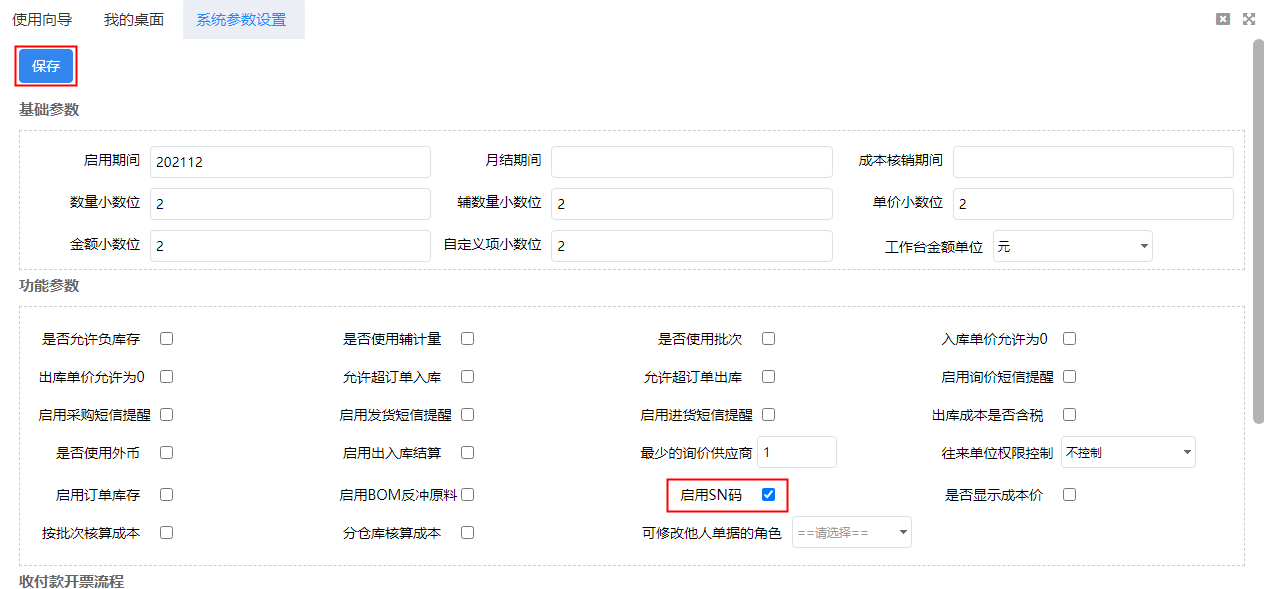
Task: Open the 我的桌面 tab
Action: (x=134, y=19)
